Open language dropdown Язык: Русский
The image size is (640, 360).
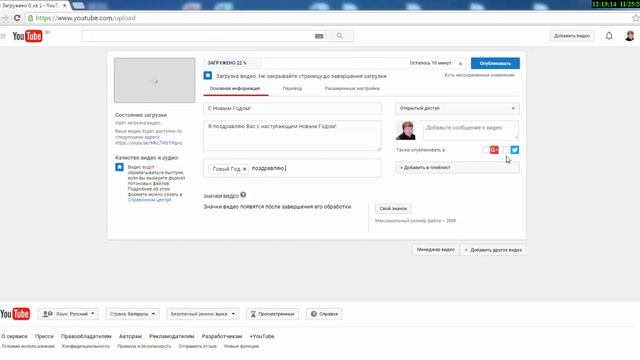point(69,314)
